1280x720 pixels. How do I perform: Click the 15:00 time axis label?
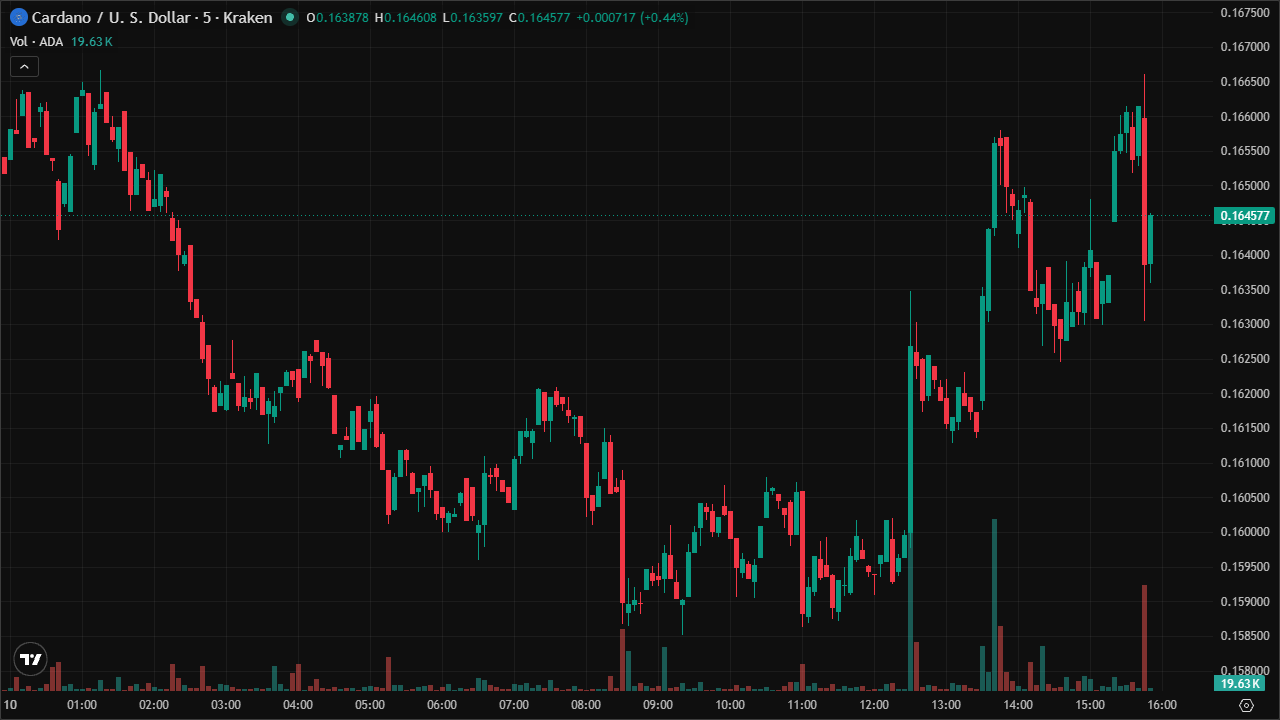click(1090, 705)
